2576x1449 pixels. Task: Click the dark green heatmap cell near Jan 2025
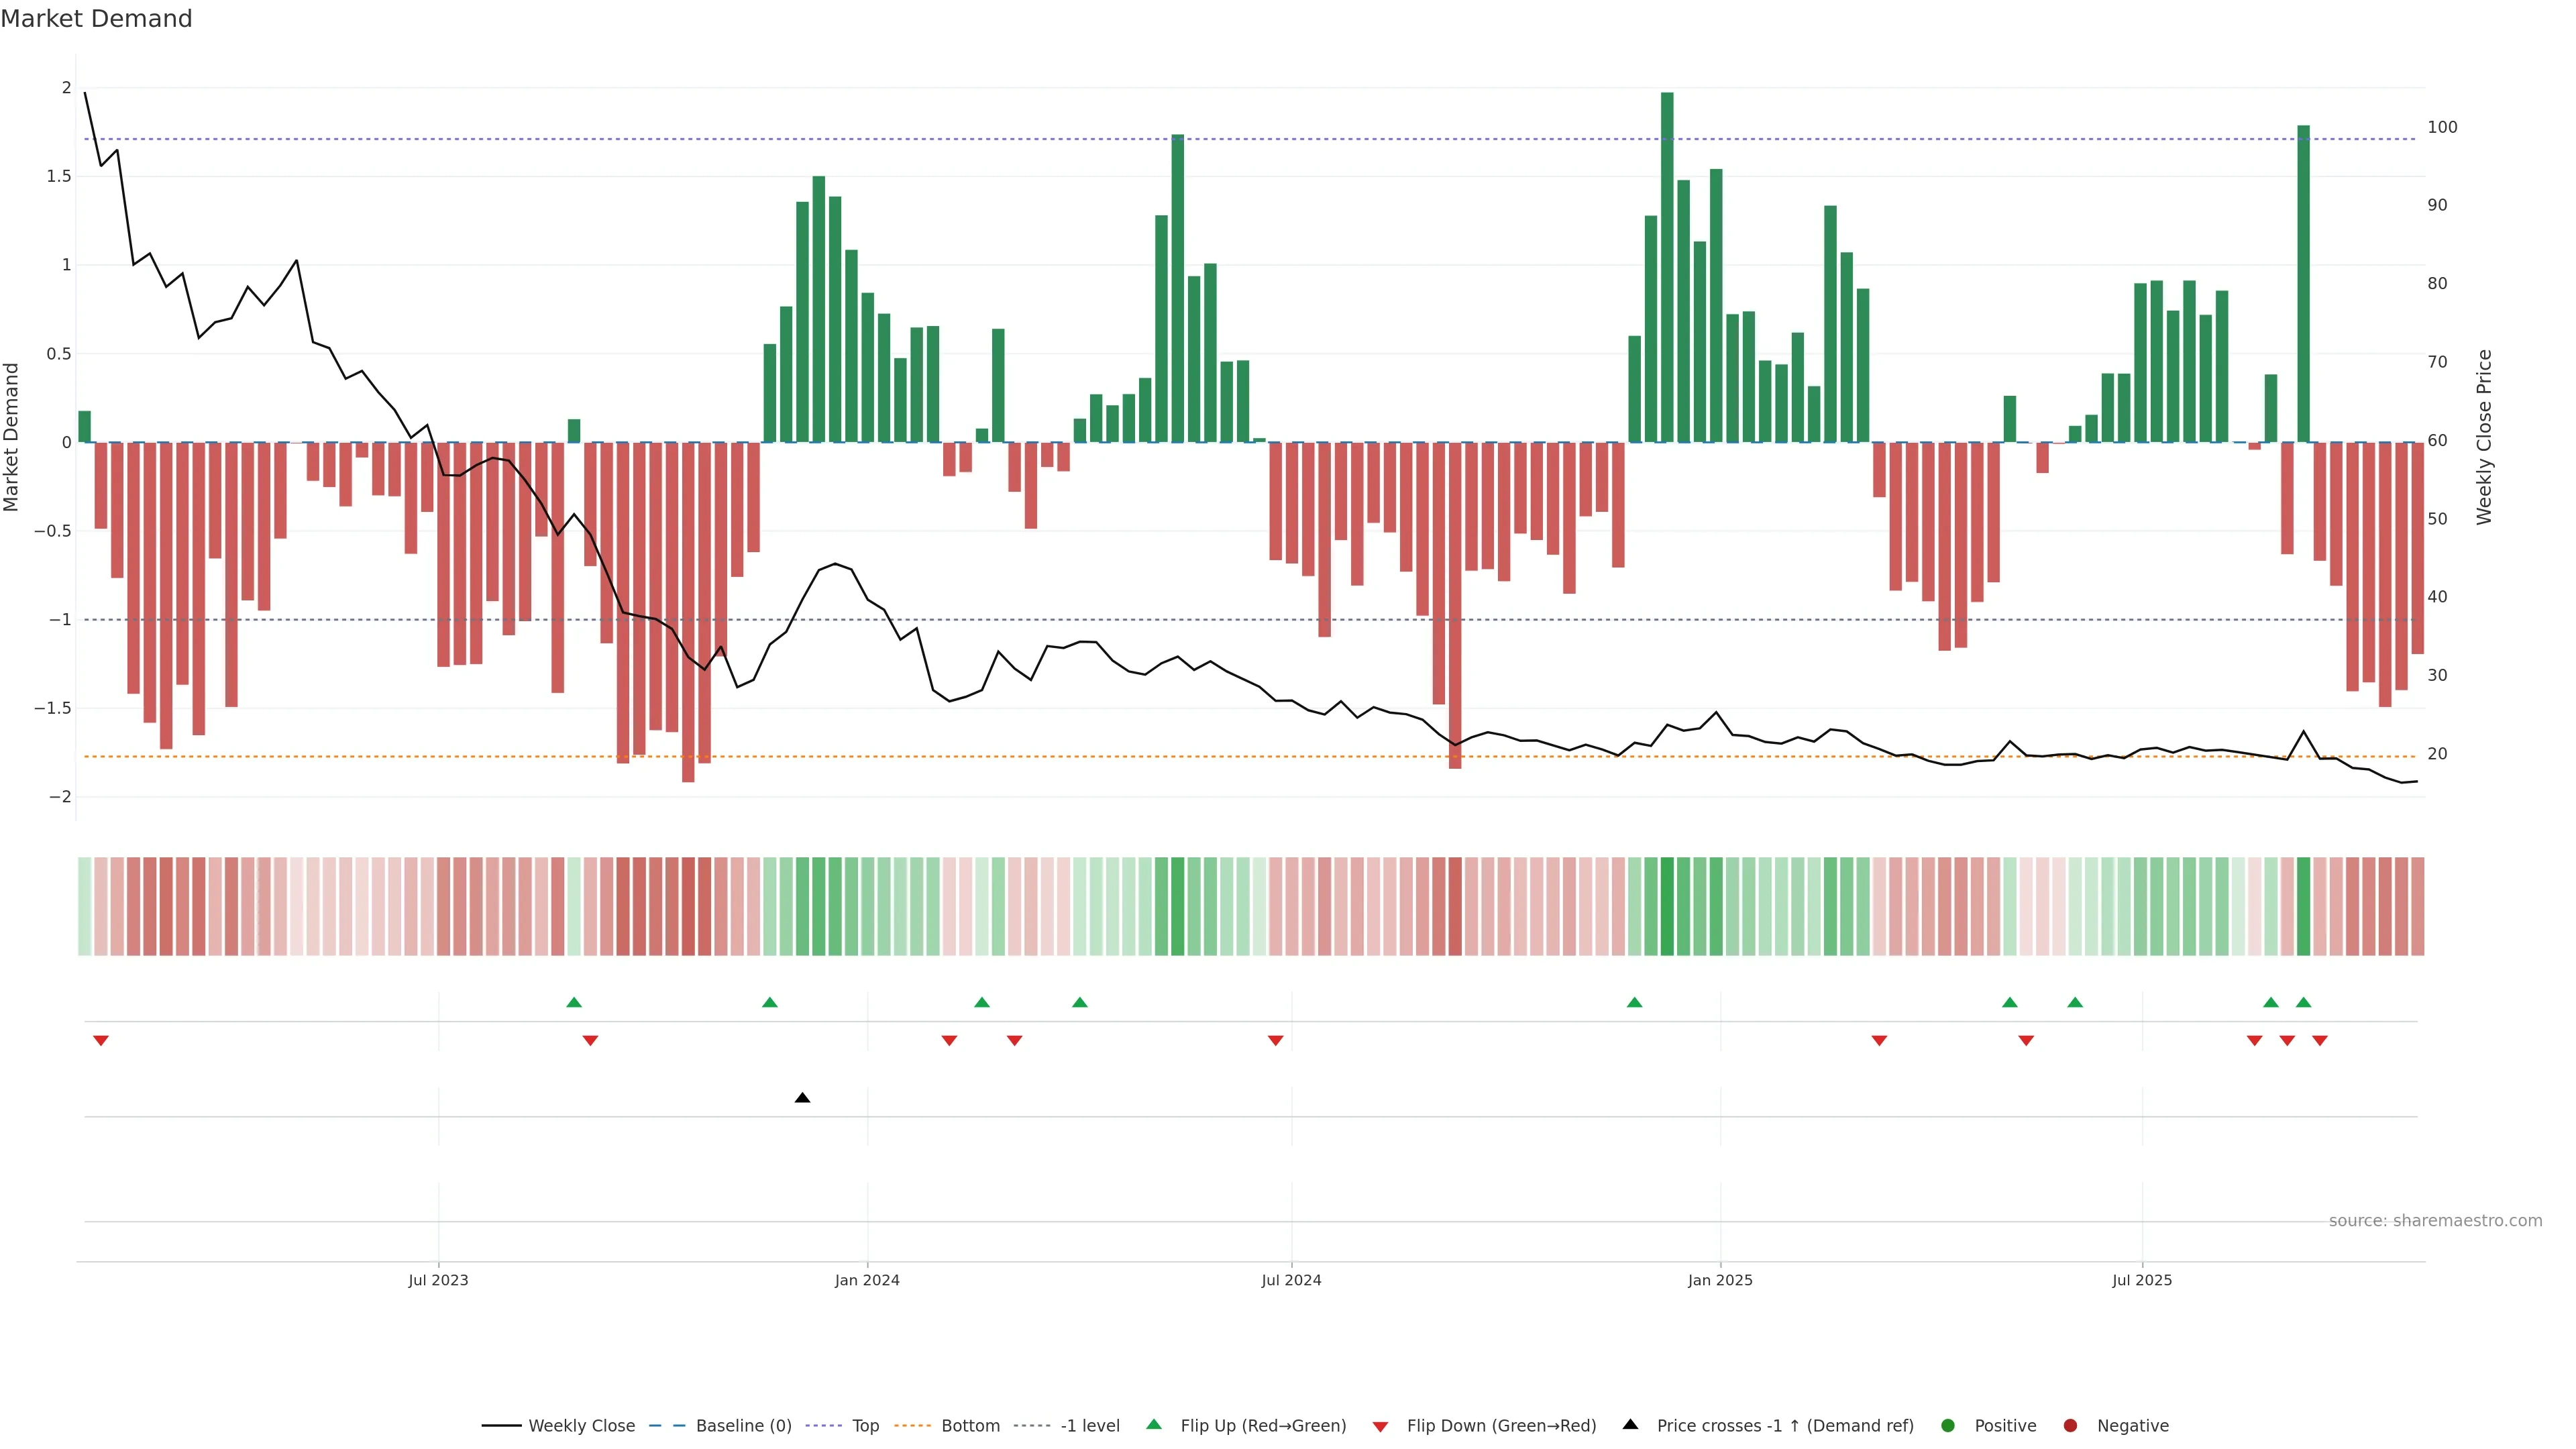tap(1667, 906)
